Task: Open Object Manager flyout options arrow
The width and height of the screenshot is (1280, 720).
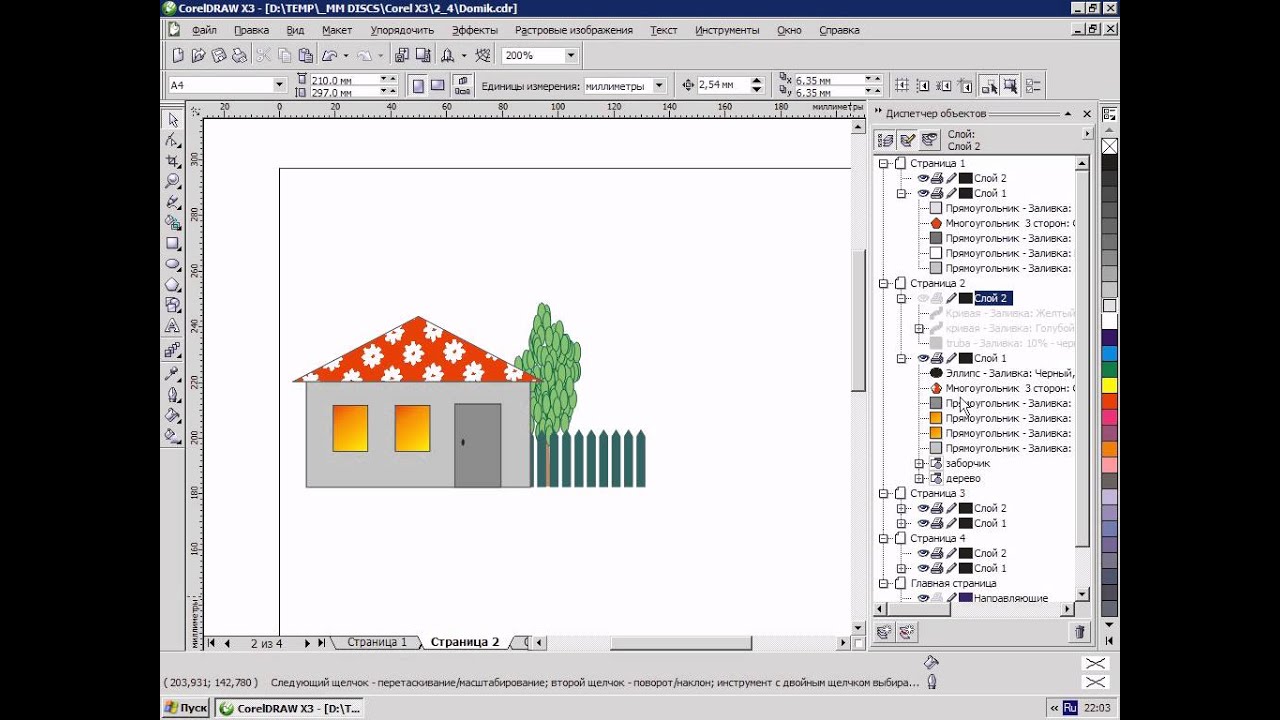Action: pos(1088,133)
